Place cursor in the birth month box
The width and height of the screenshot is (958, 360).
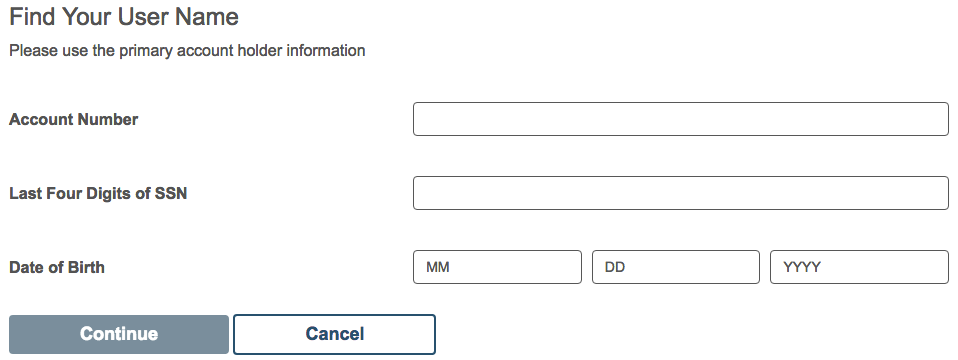pos(497,266)
